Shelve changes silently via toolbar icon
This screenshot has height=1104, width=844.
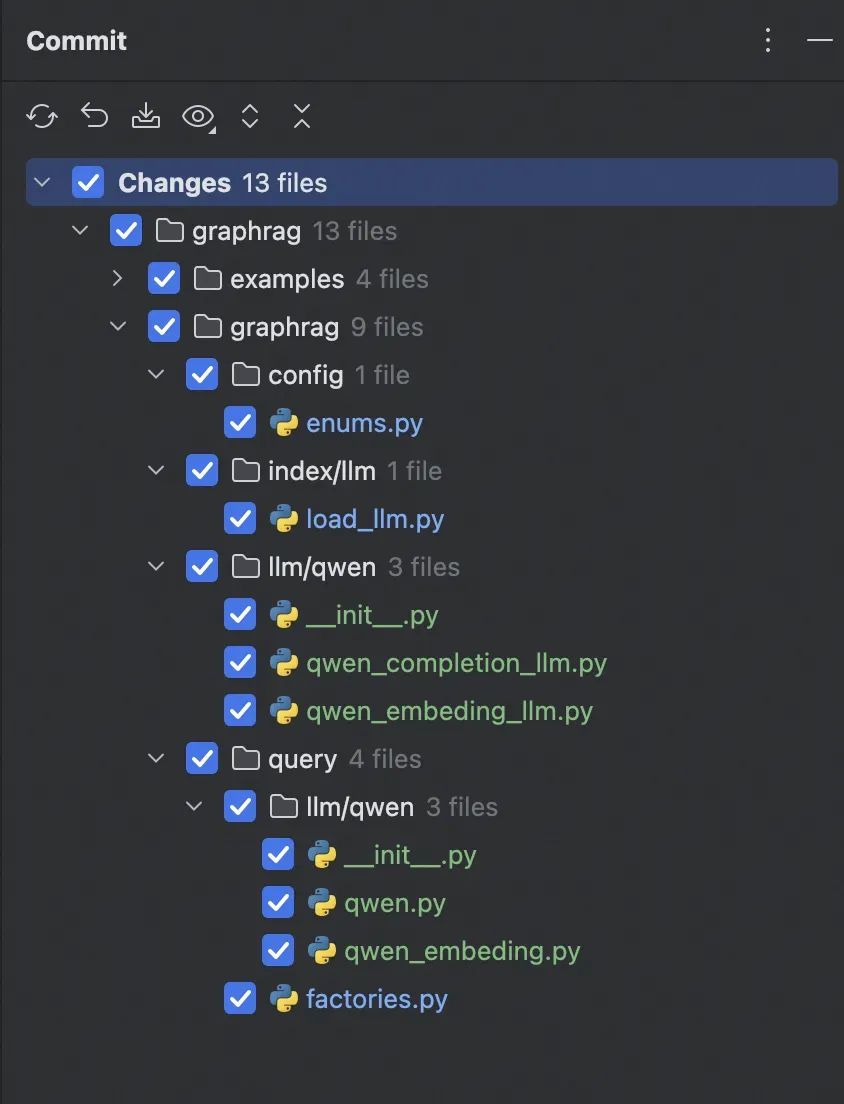[x=146, y=116]
